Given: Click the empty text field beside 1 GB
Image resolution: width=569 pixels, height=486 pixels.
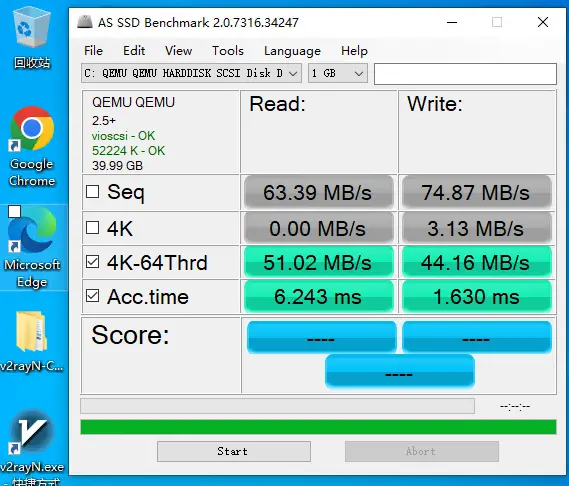Looking at the screenshot, I should click(465, 74).
